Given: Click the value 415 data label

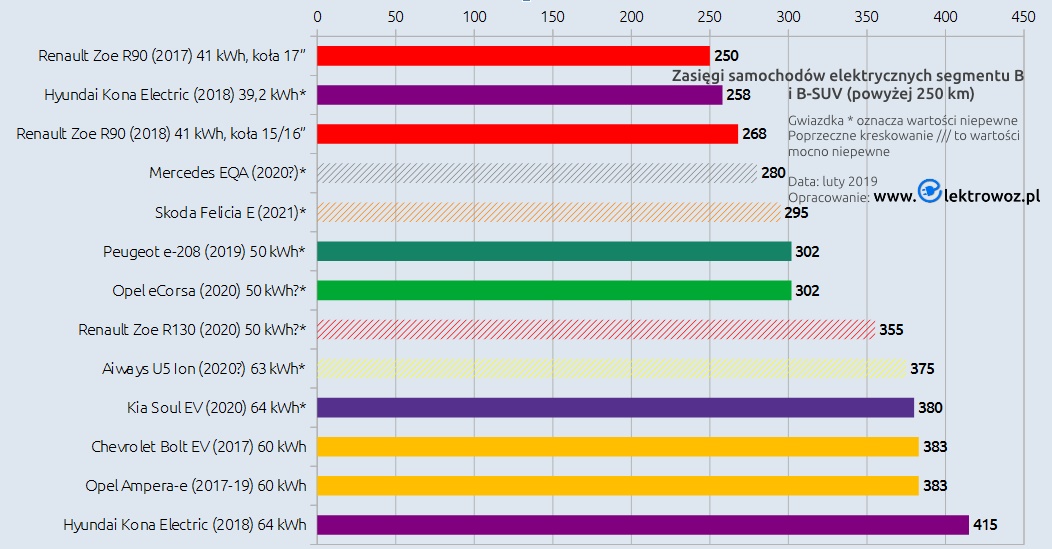Looking at the screenshot, I should 985,525.
